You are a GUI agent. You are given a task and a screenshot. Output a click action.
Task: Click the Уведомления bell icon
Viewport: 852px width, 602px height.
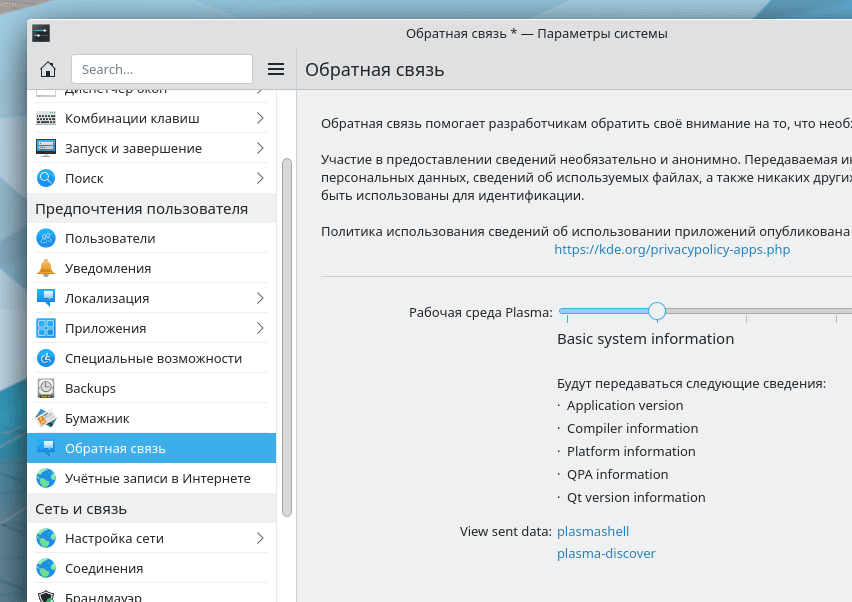(x=46, y=268)
